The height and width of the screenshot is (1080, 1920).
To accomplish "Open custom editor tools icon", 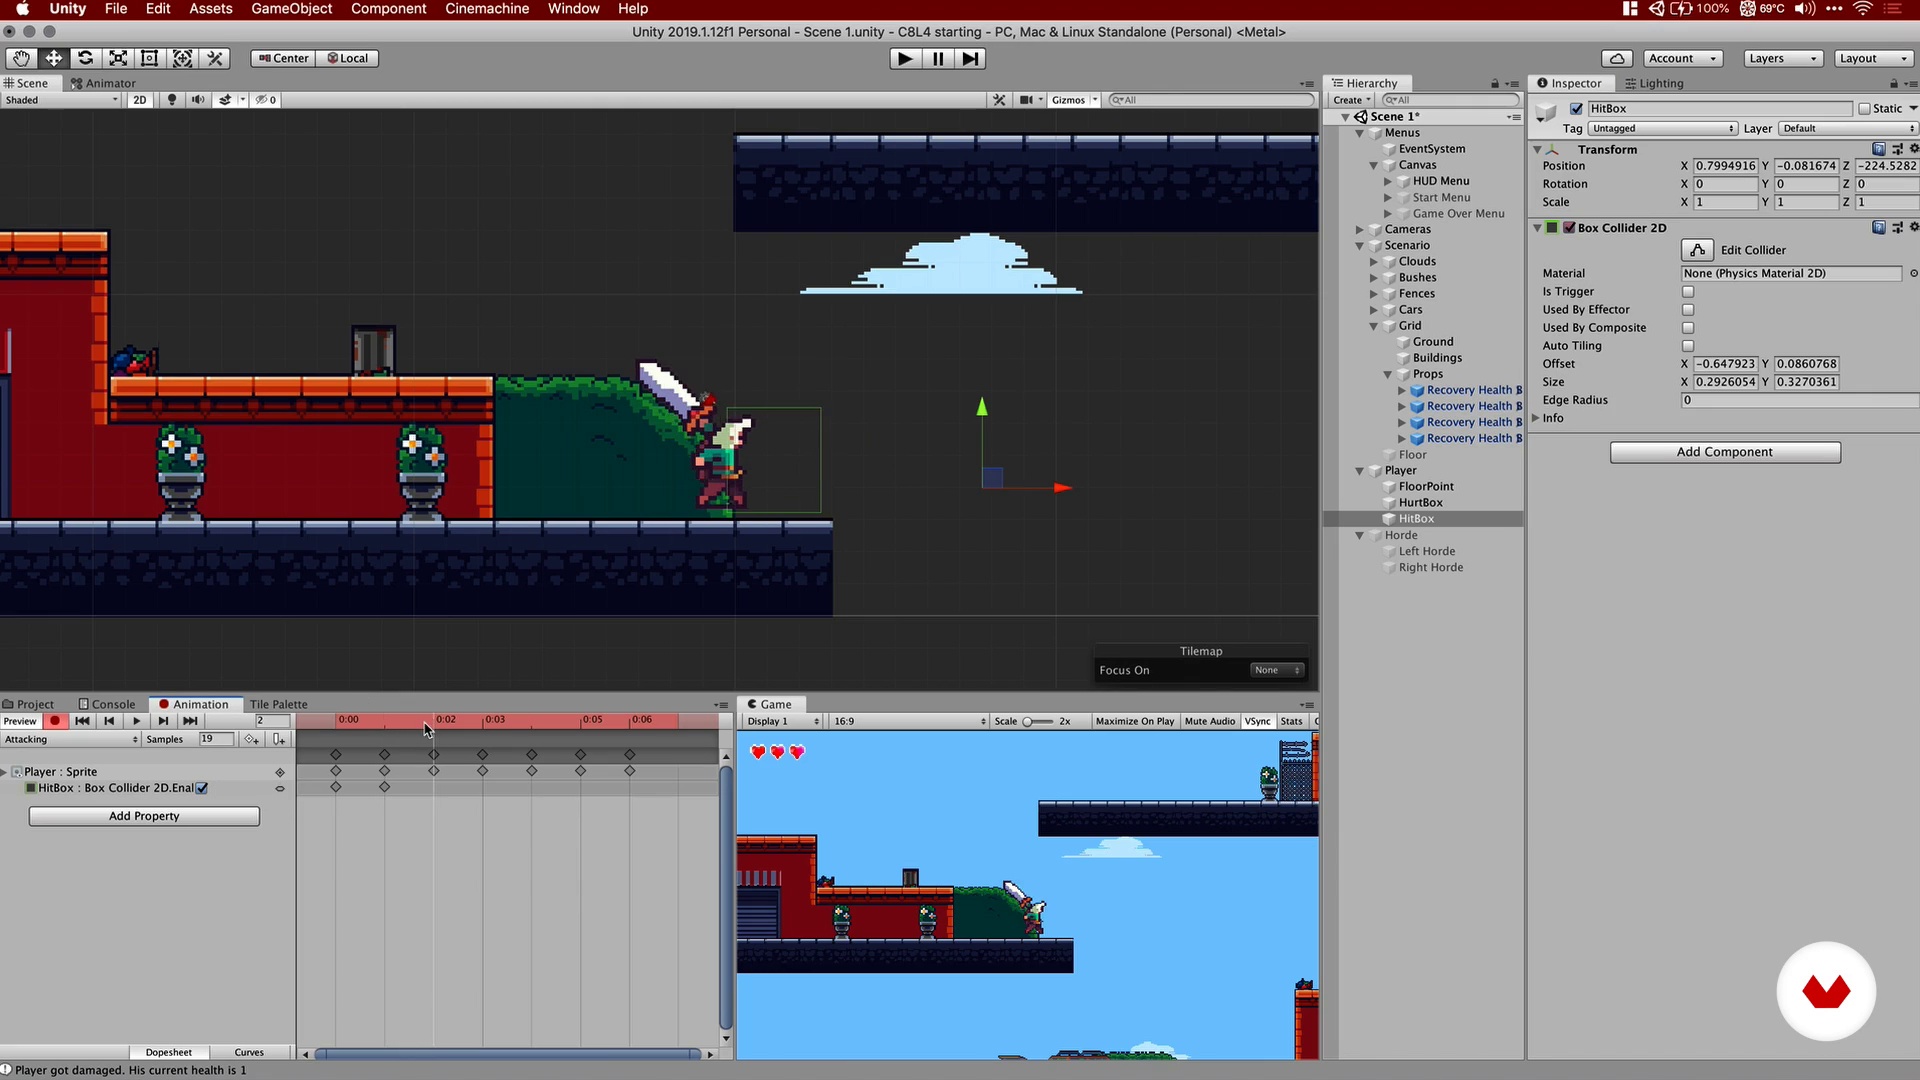I will (x=214, y=58).
